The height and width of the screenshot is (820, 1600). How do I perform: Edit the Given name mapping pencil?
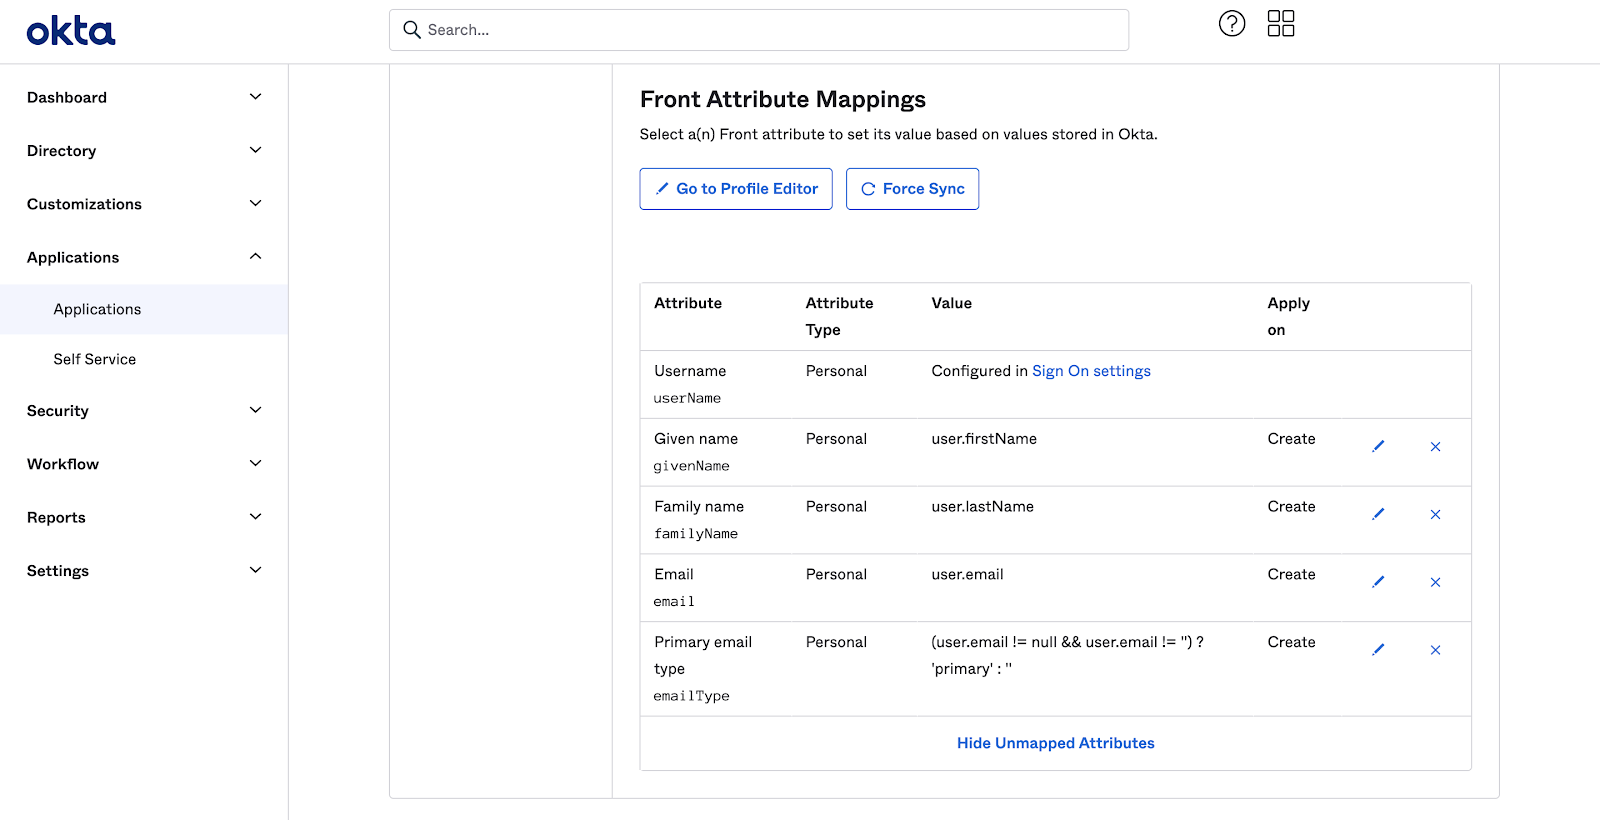(1378, 446)
